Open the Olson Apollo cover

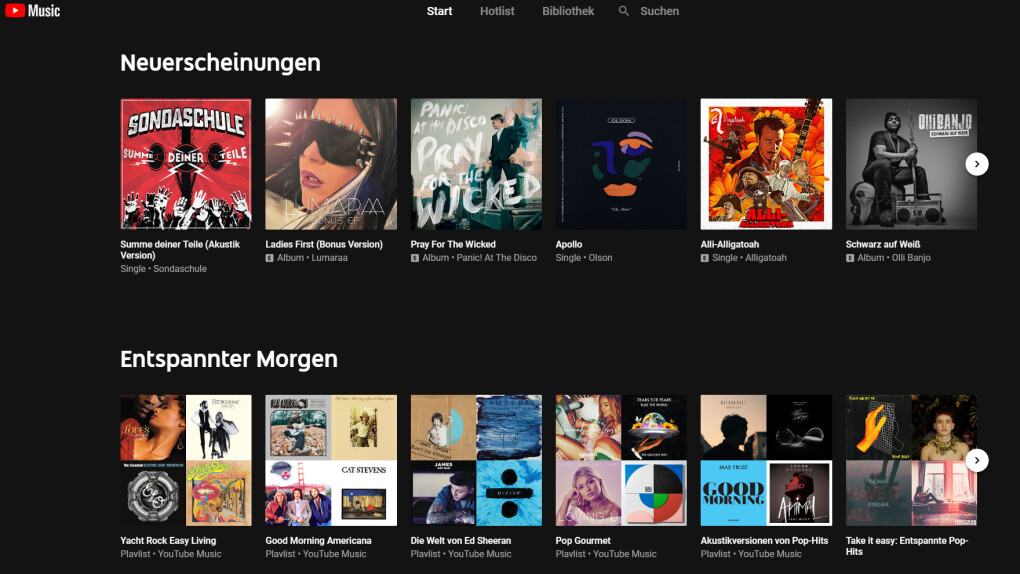pyautogui.click(x=621, y=164)
